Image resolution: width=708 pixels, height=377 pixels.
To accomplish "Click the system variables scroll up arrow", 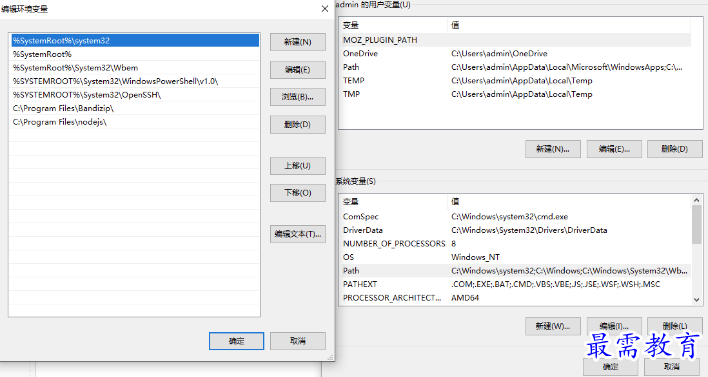I will click(x=696, y=200).
